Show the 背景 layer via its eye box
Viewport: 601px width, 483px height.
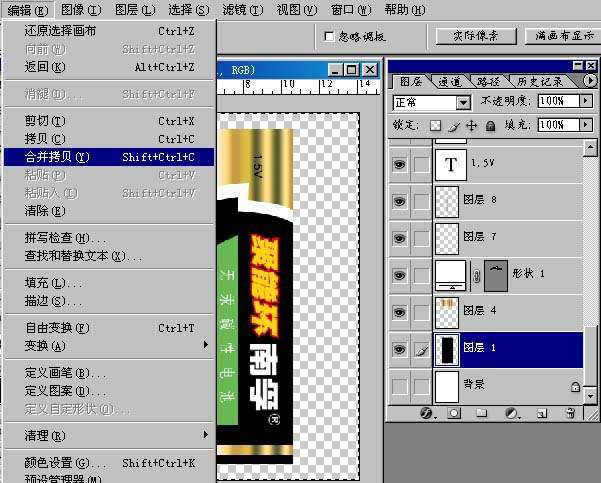400,386
